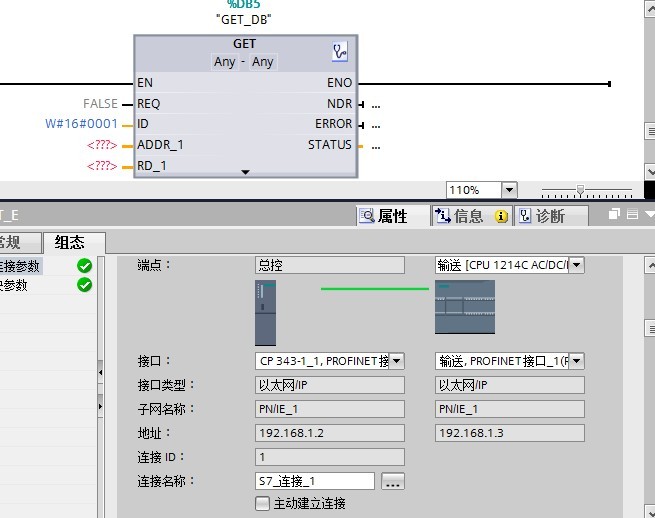The image size is (655, 518).
Task: Click the 连接 ID field
Action: [330, 457]
